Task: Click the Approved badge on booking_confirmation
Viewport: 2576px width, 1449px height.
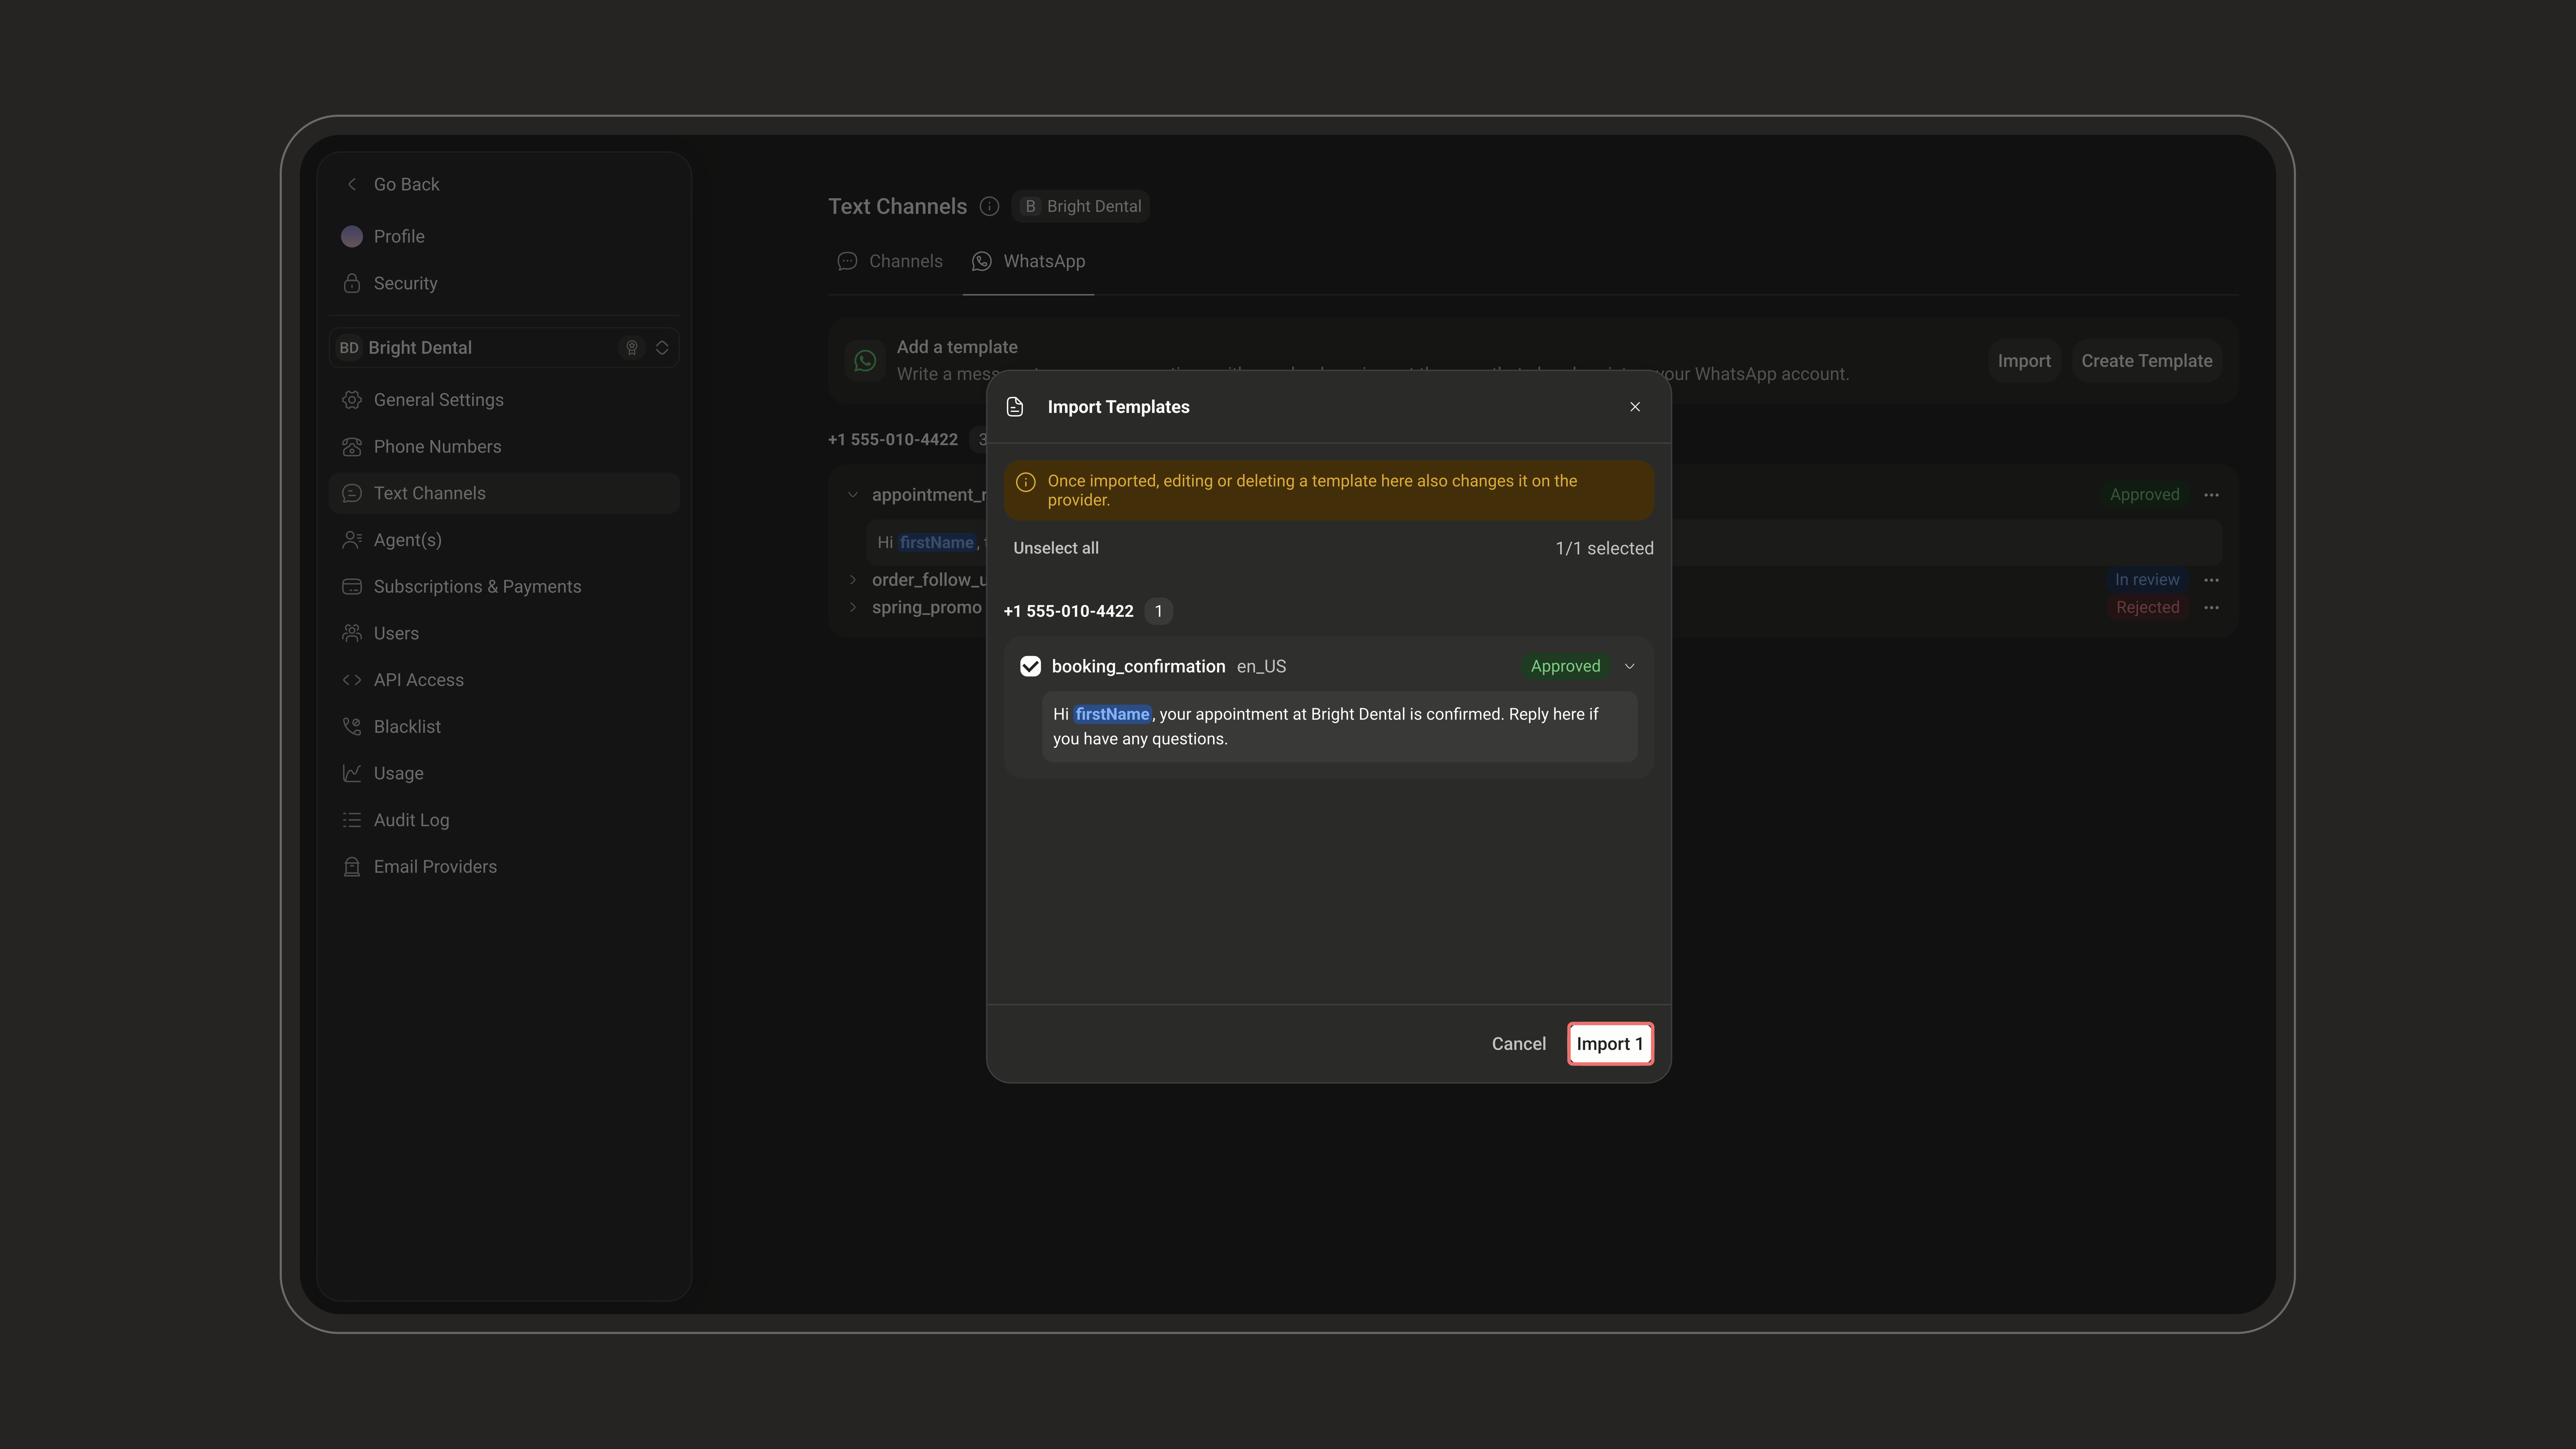Action: click(x=1565, y=666)
